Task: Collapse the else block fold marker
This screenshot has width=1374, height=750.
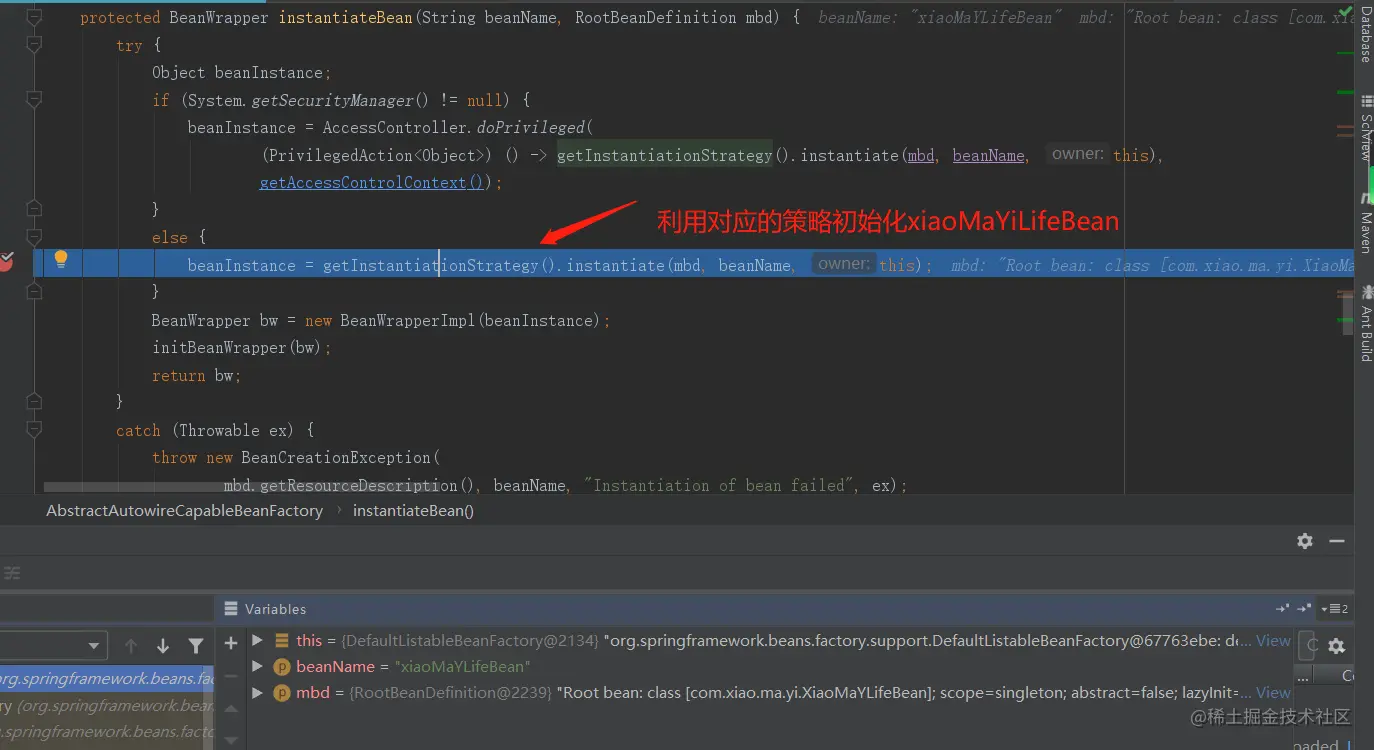Action: (34, 237)
